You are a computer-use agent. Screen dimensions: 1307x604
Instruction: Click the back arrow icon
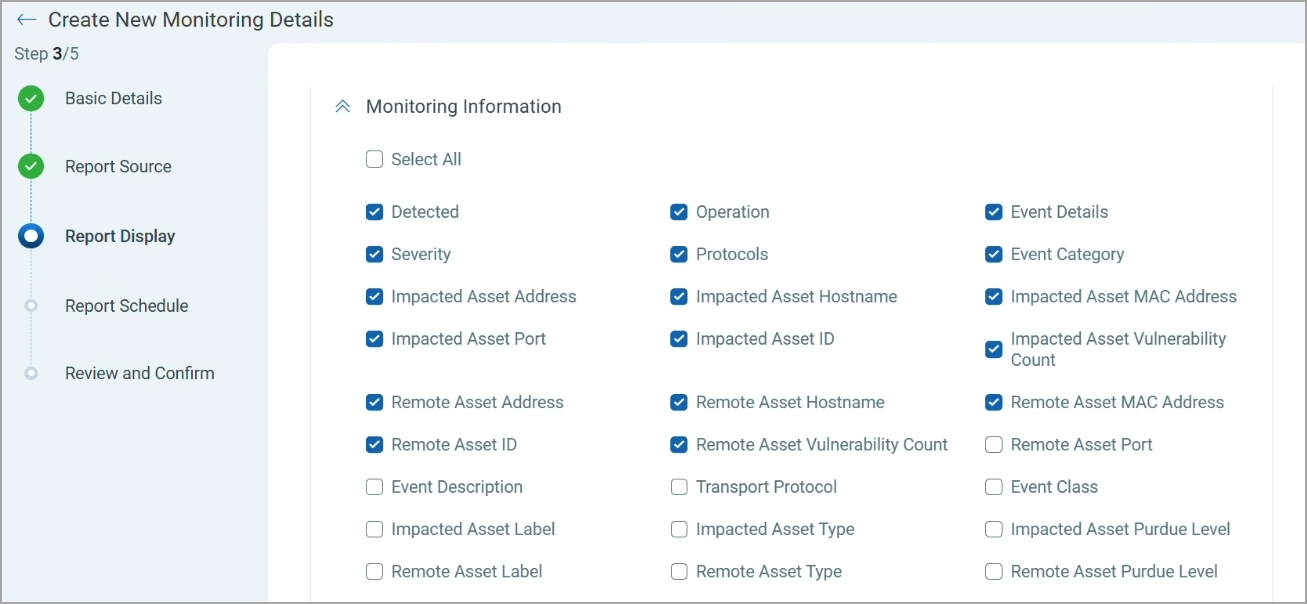[27, 20]
